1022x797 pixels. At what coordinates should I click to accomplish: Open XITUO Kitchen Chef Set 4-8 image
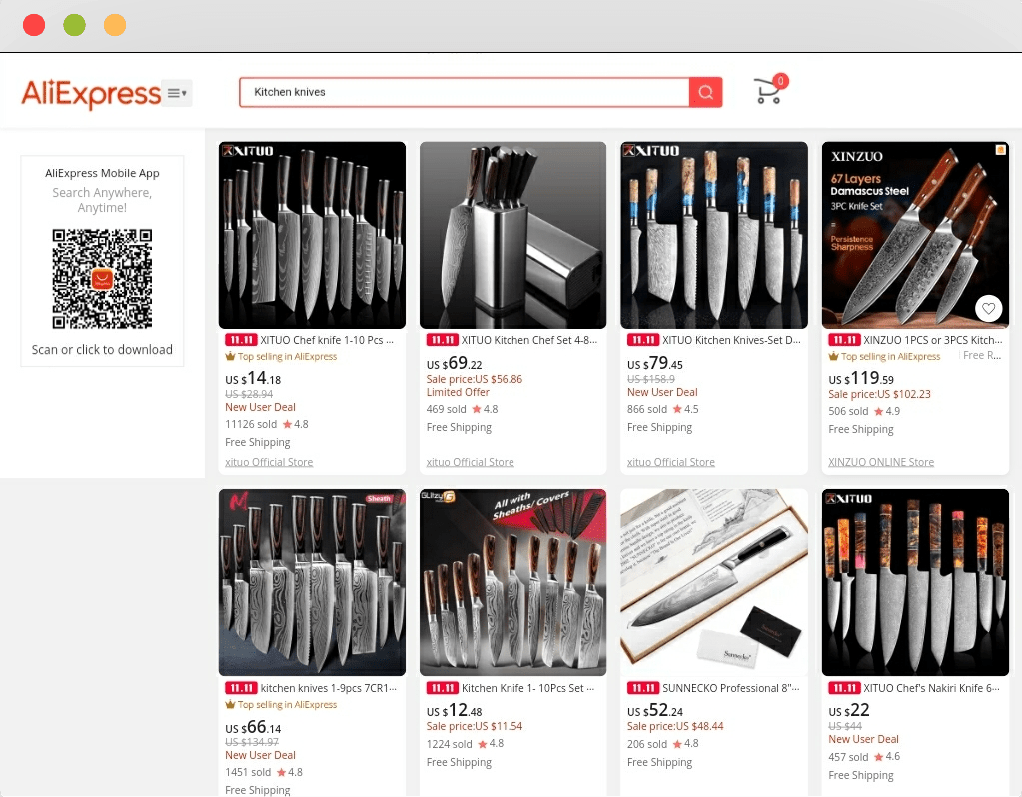click(x=513, y=235)
